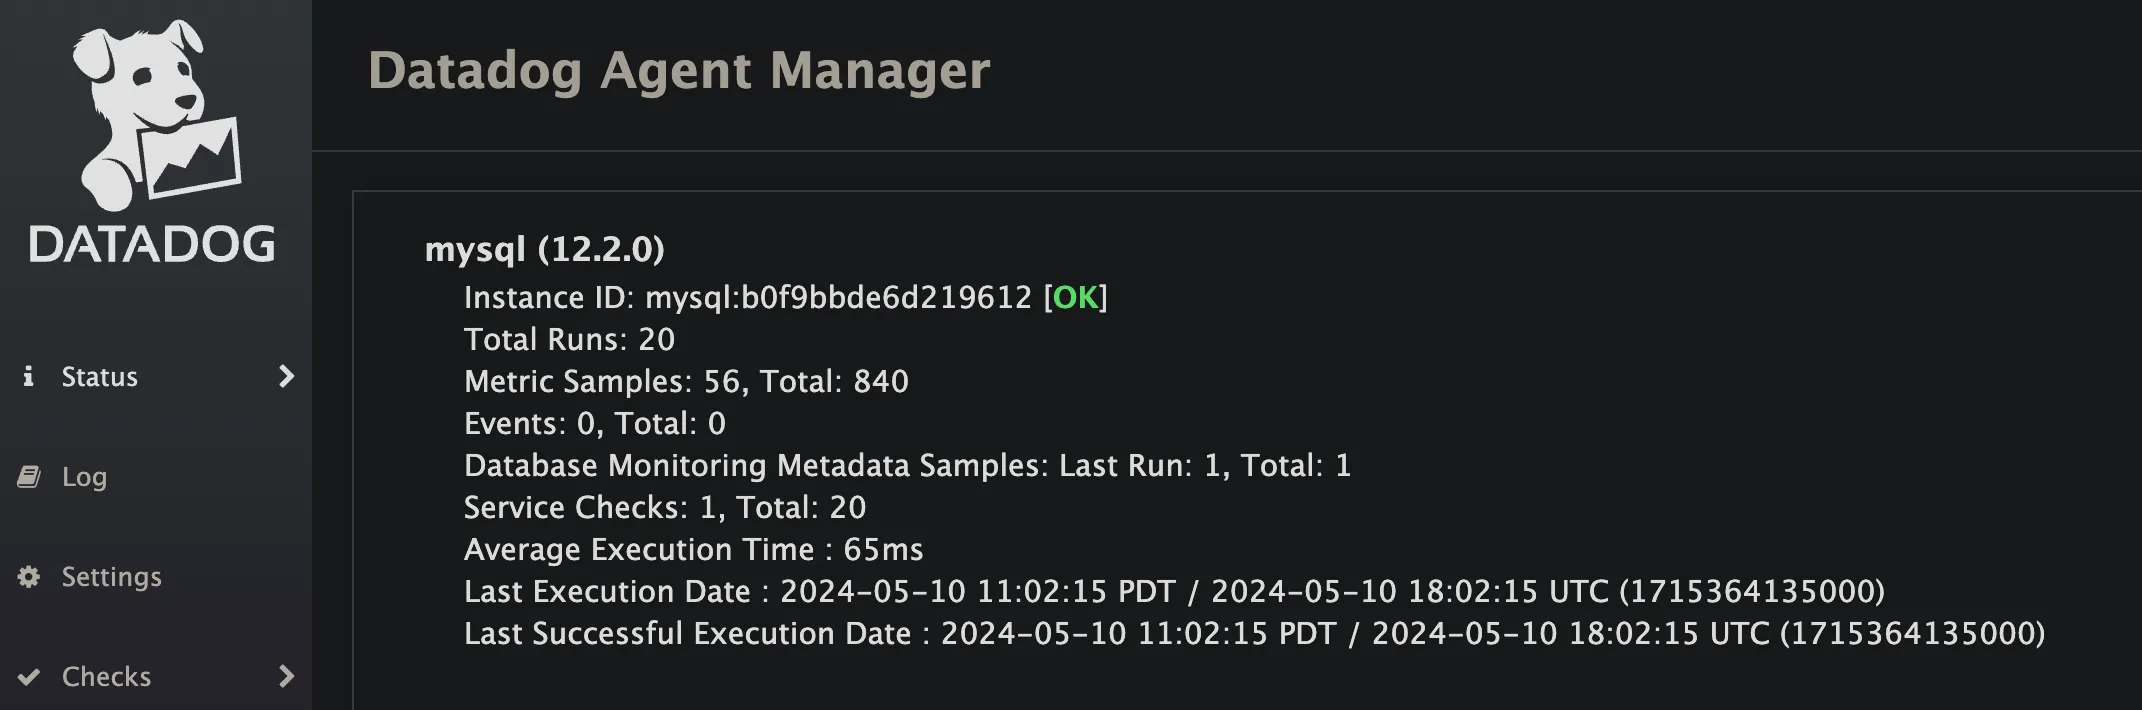Click the Settings gear icon
Viewport: 2142px width, 710px height.
tap(29, 577)
